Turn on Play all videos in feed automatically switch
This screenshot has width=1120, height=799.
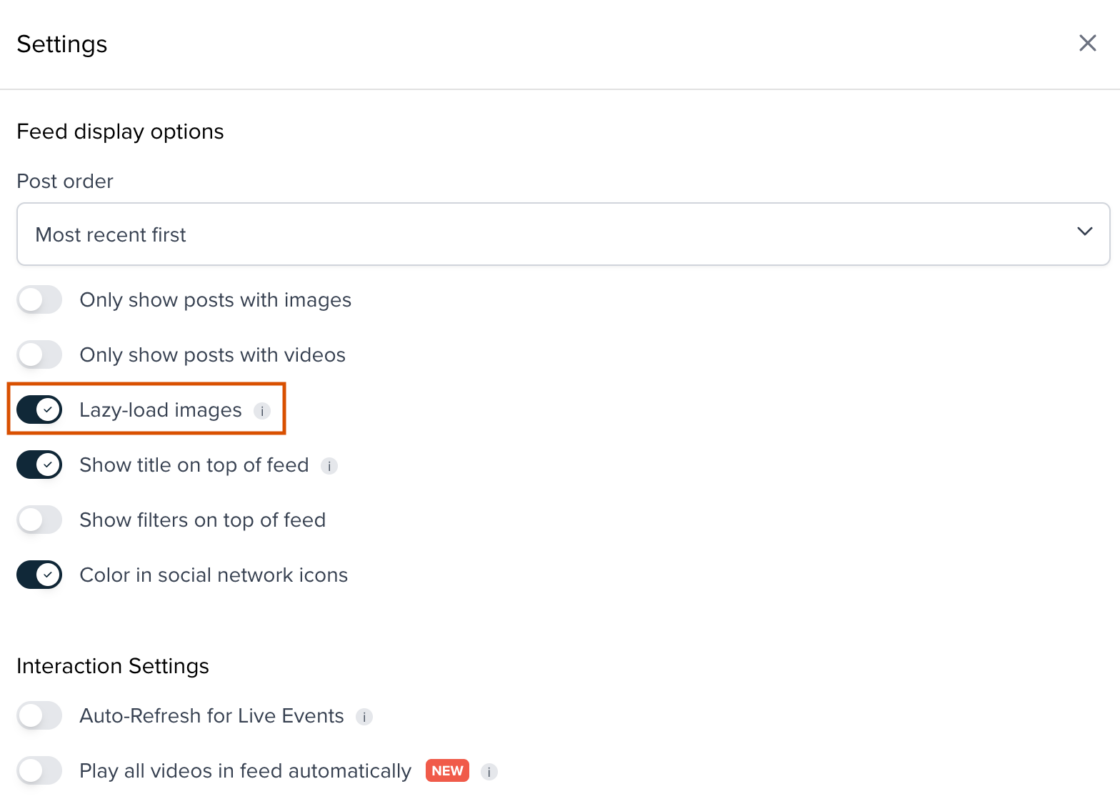click(40, 771)
